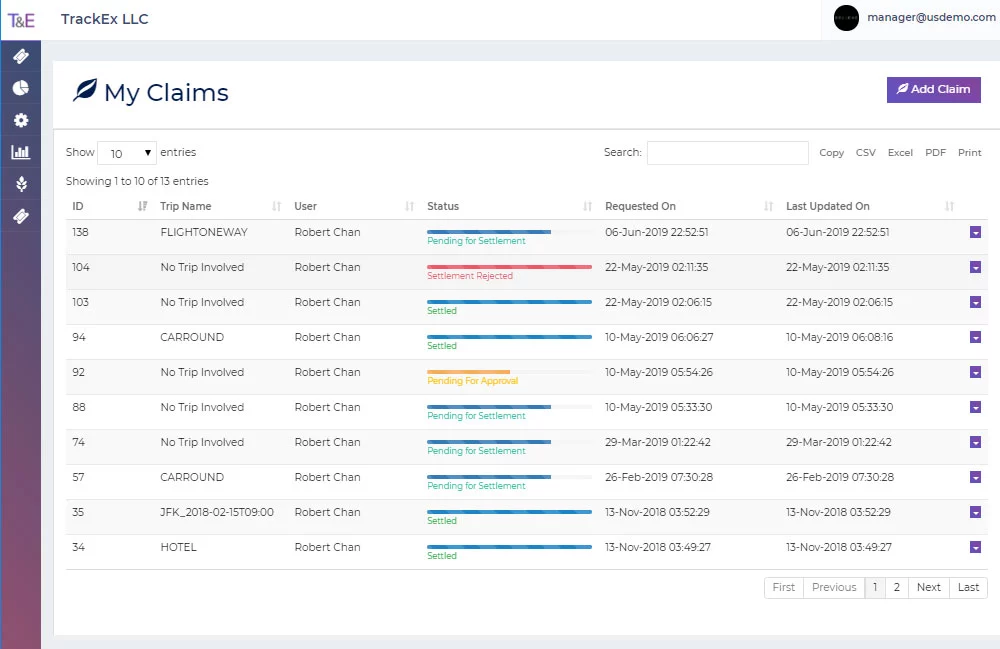Image resolution: width=1000 pixels, height=649 pixels.
Task: Click the JFK_2018-02-15T09:00 trip name
Action: pyautogui.click(x=217, y=512)
